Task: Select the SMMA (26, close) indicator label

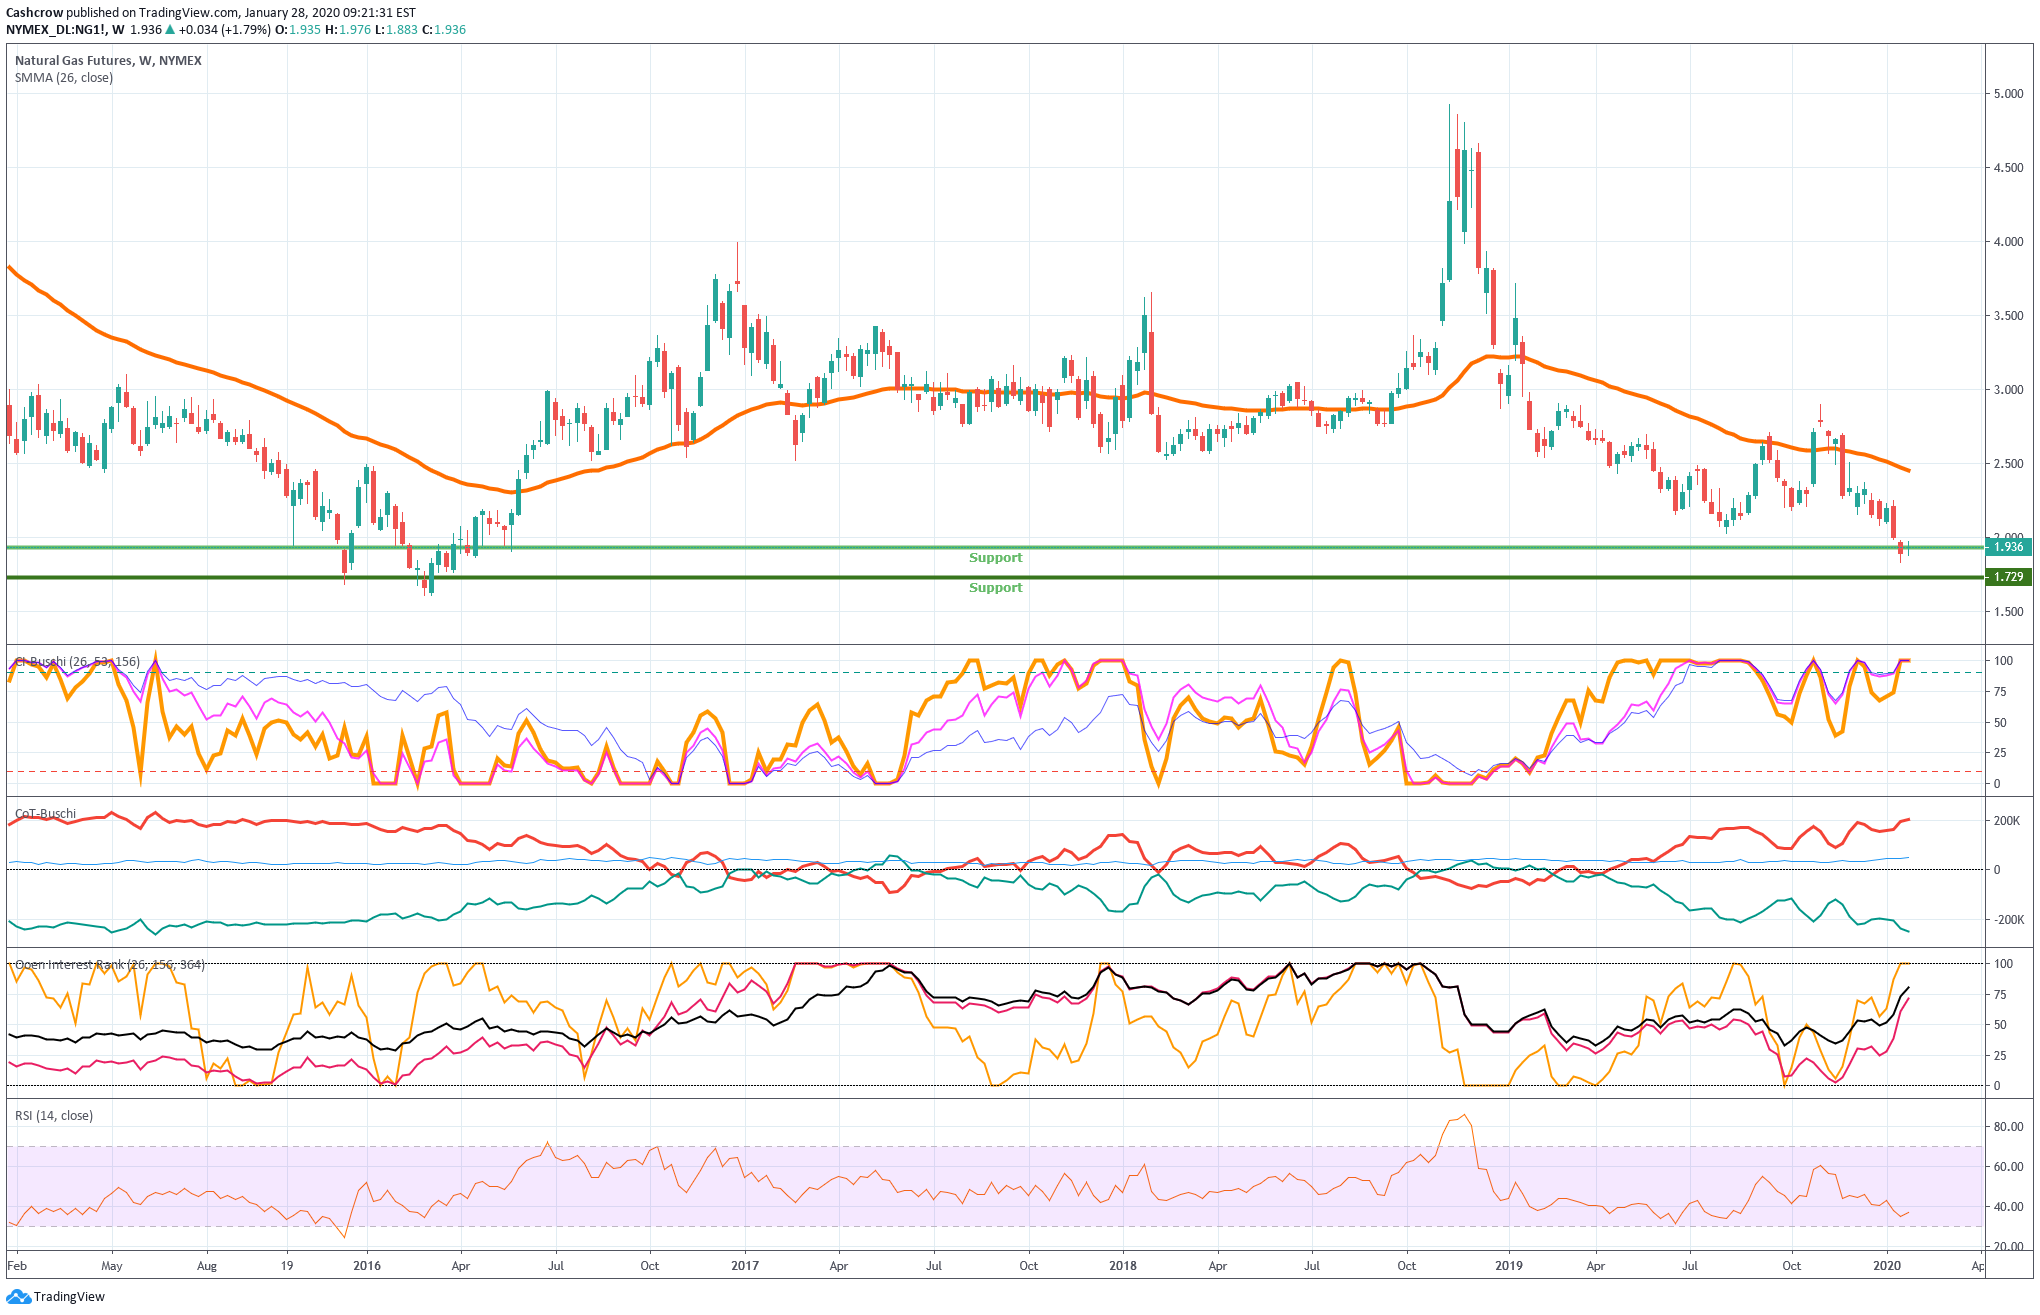Action: (x=64, y=77)
